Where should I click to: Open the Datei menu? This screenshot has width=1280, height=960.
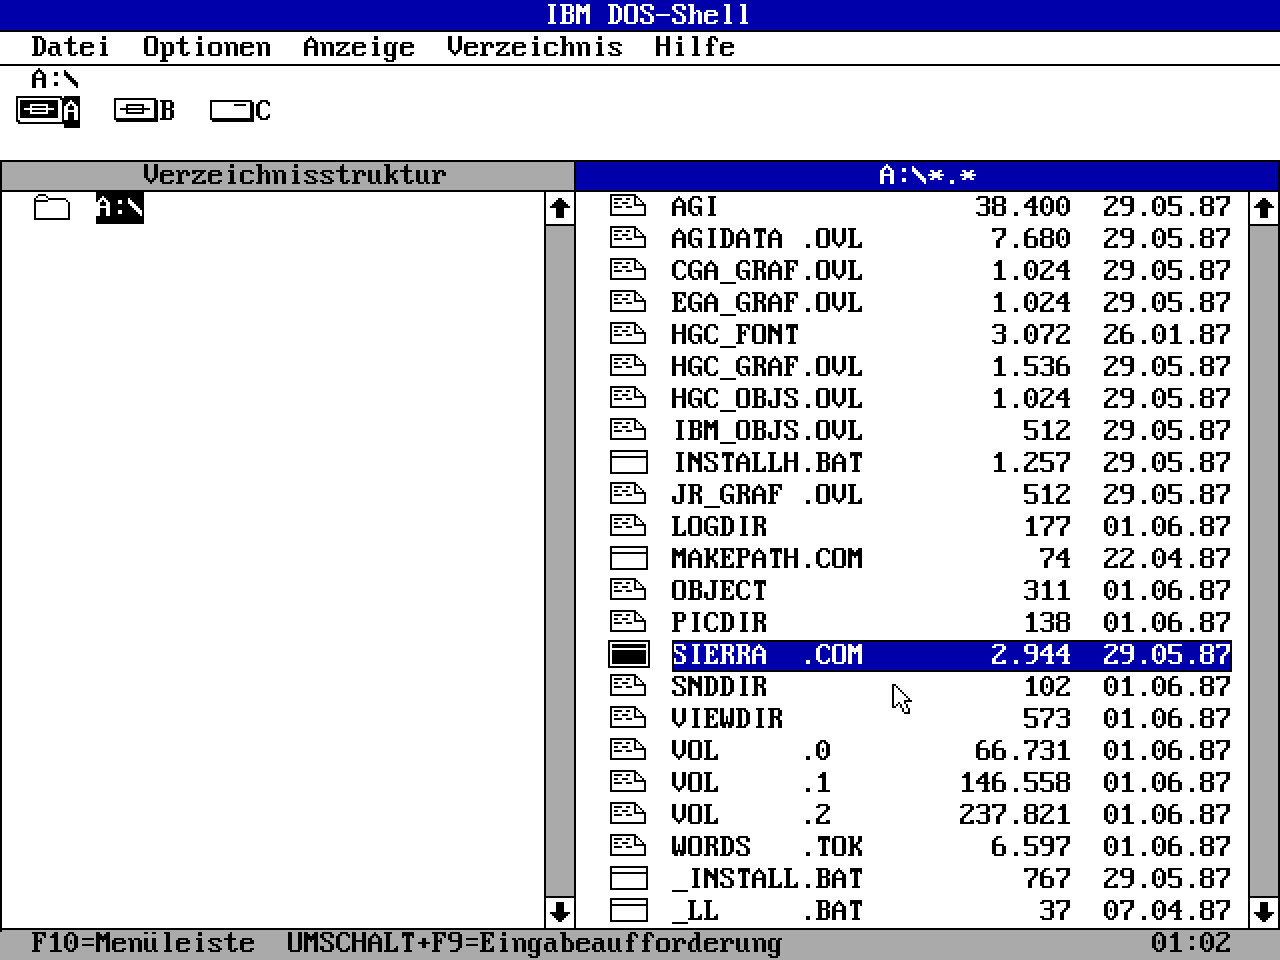pos(70,47)
